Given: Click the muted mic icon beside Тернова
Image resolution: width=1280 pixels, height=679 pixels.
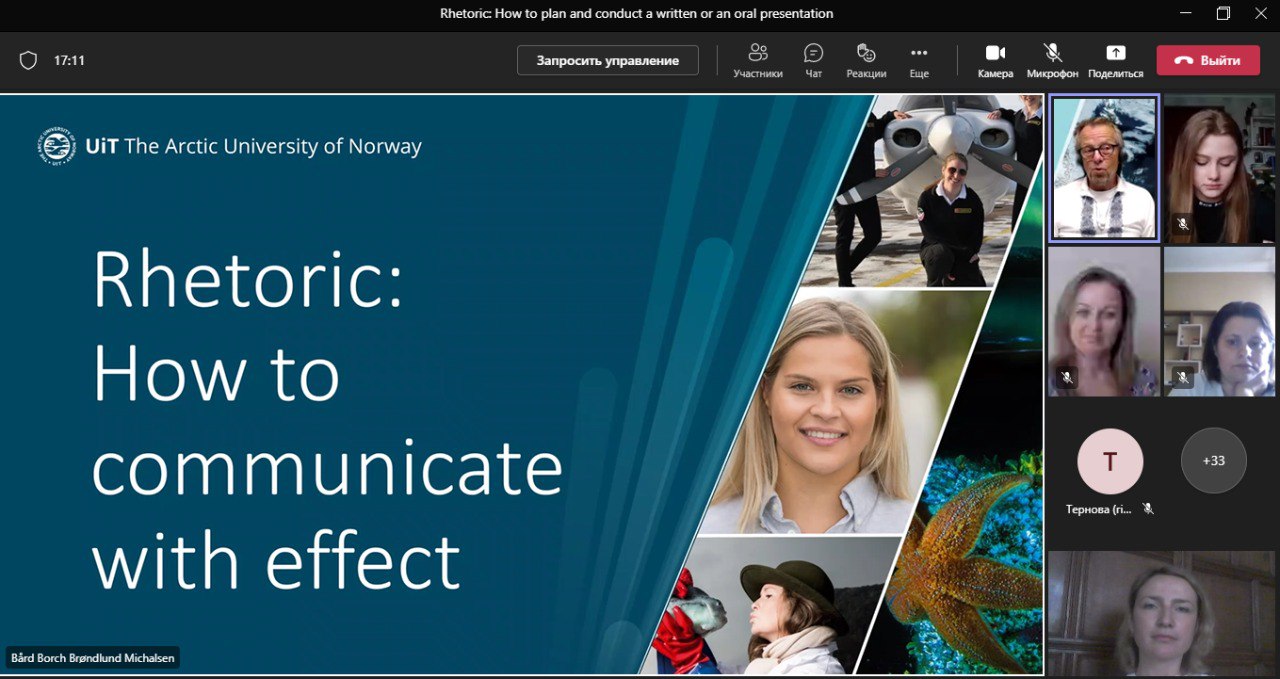Looking at the screenshot, I should pyautogui.click(x=1148, y=509).
